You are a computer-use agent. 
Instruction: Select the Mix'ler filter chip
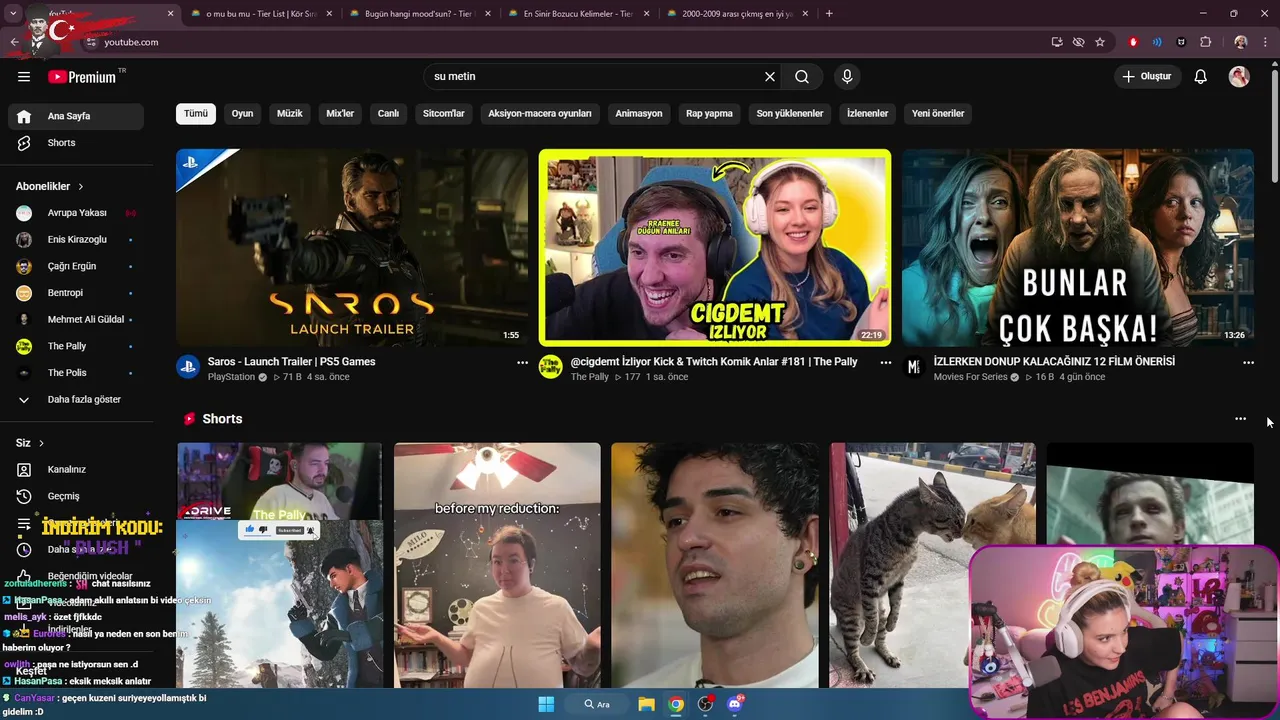[340, 114]
